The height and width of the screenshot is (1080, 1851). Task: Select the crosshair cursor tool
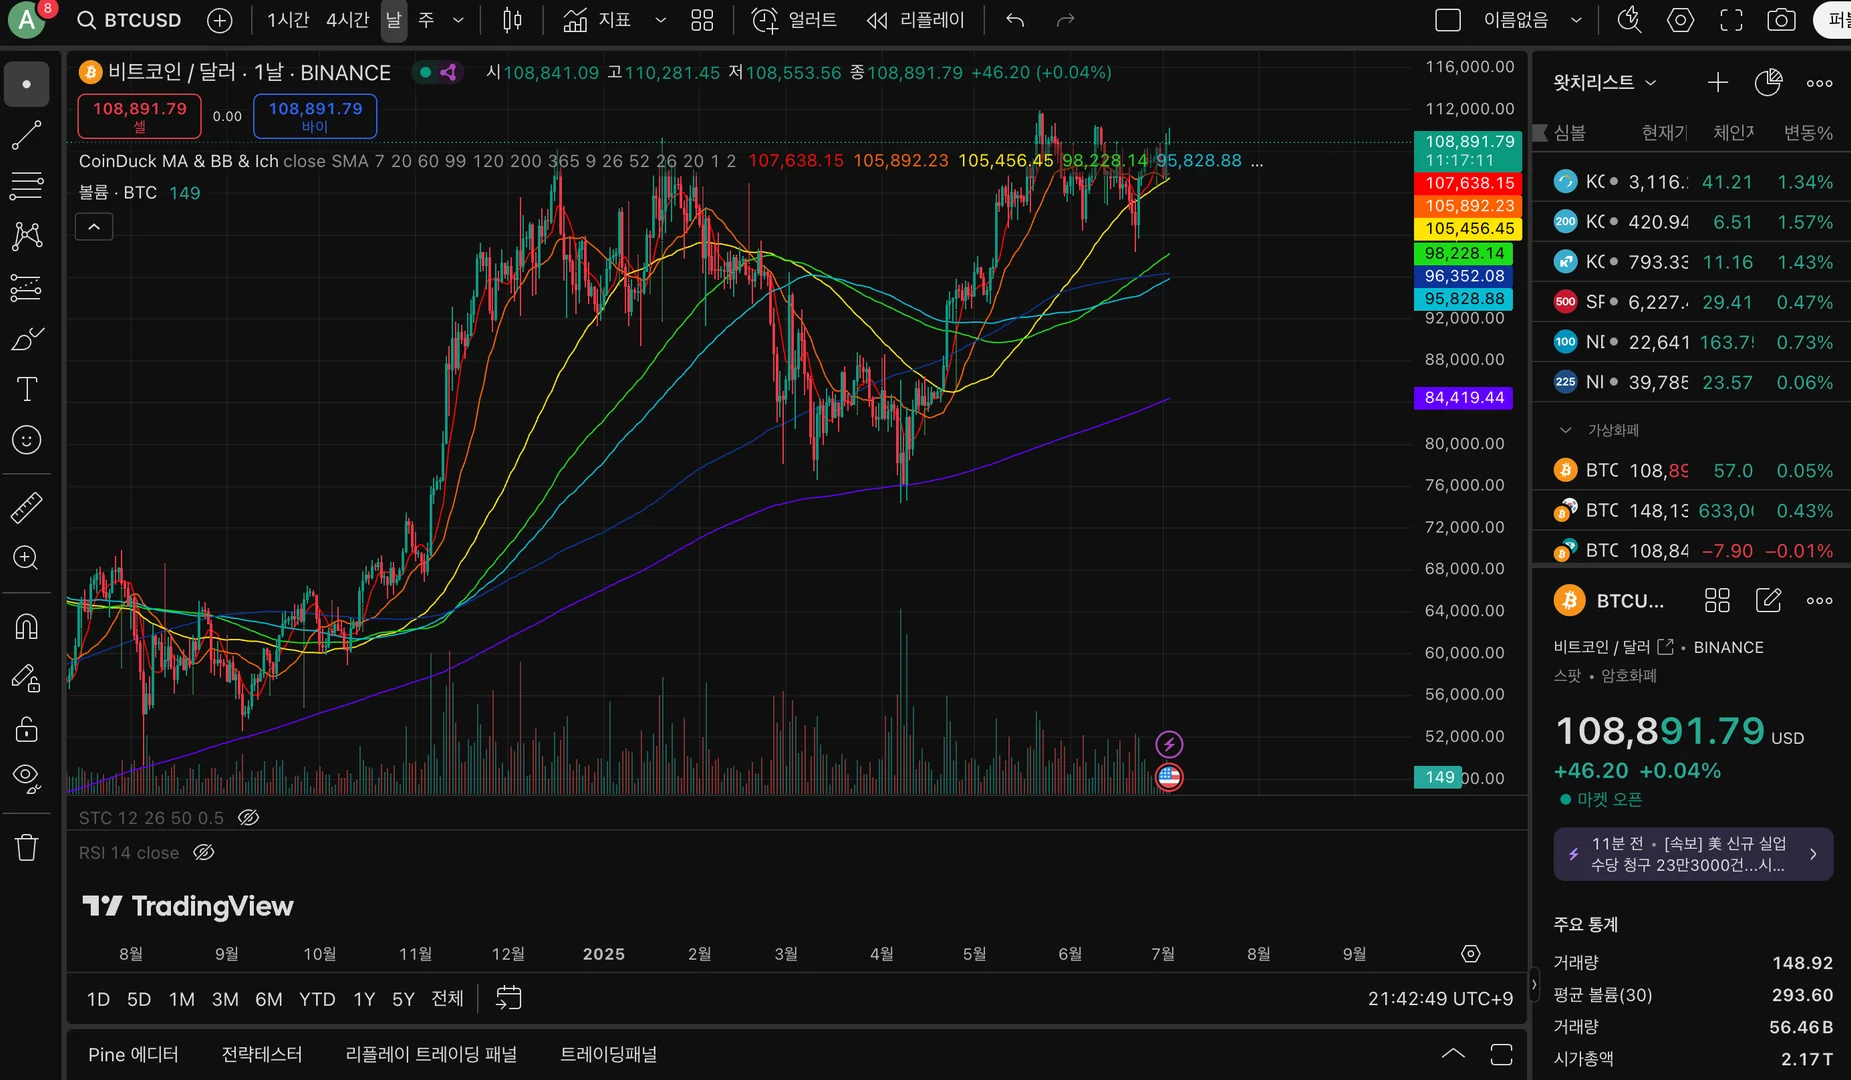click(27, 84)
